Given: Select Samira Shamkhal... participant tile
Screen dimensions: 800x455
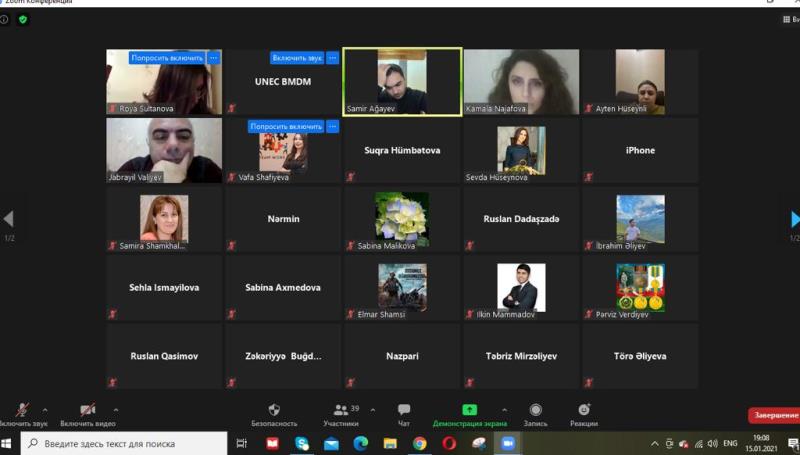Looking at the screenshot, I should [x=164, y=219].
